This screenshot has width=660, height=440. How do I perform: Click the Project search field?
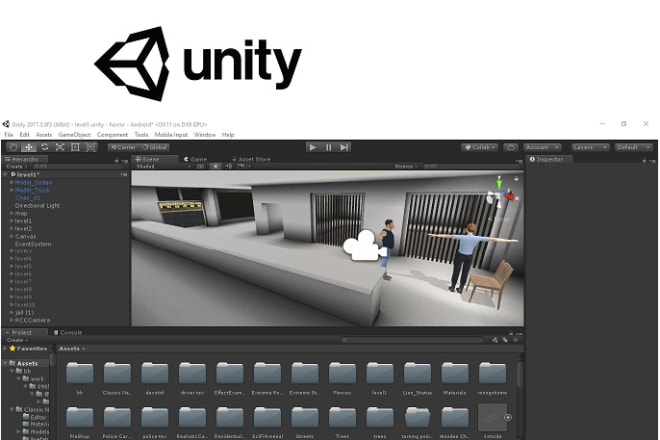(x=412, y=340)
